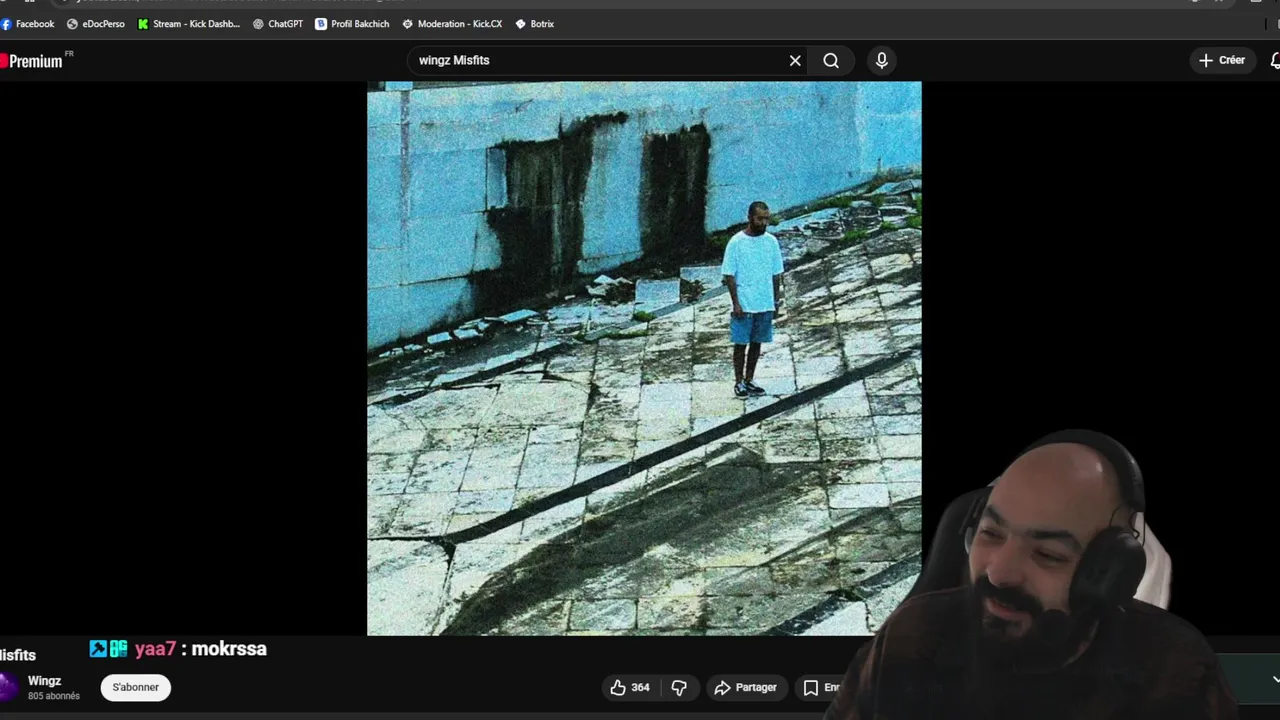Open the Facebook bookmark
Screen dimensions: 1280x720
click(x=28, y=24)
